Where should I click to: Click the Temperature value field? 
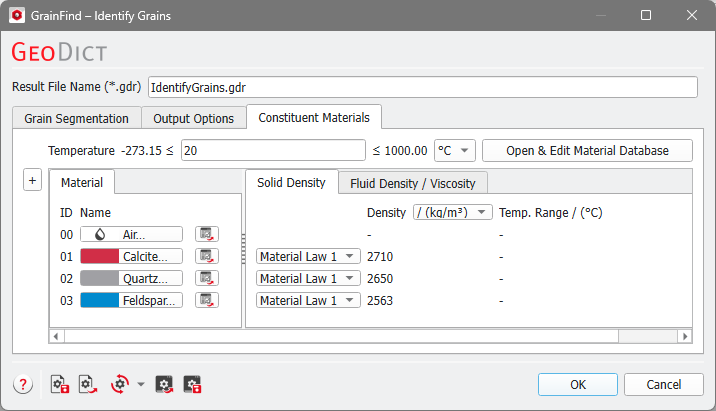coord(273,150)
